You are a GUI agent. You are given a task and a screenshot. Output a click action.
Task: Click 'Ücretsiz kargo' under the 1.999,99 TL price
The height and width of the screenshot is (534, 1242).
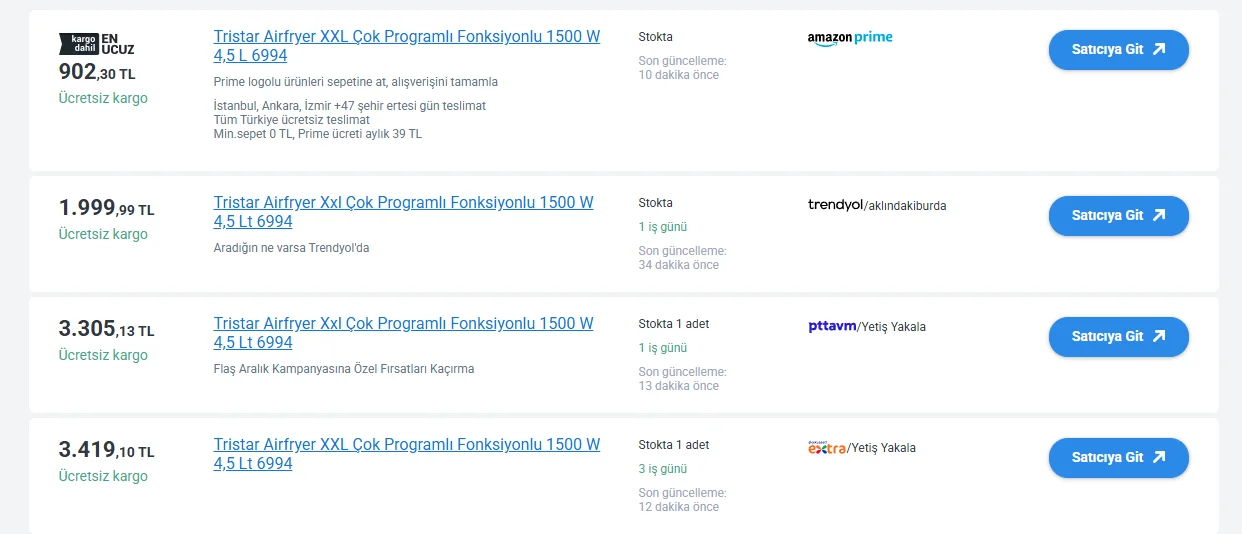tap(103, 234)
